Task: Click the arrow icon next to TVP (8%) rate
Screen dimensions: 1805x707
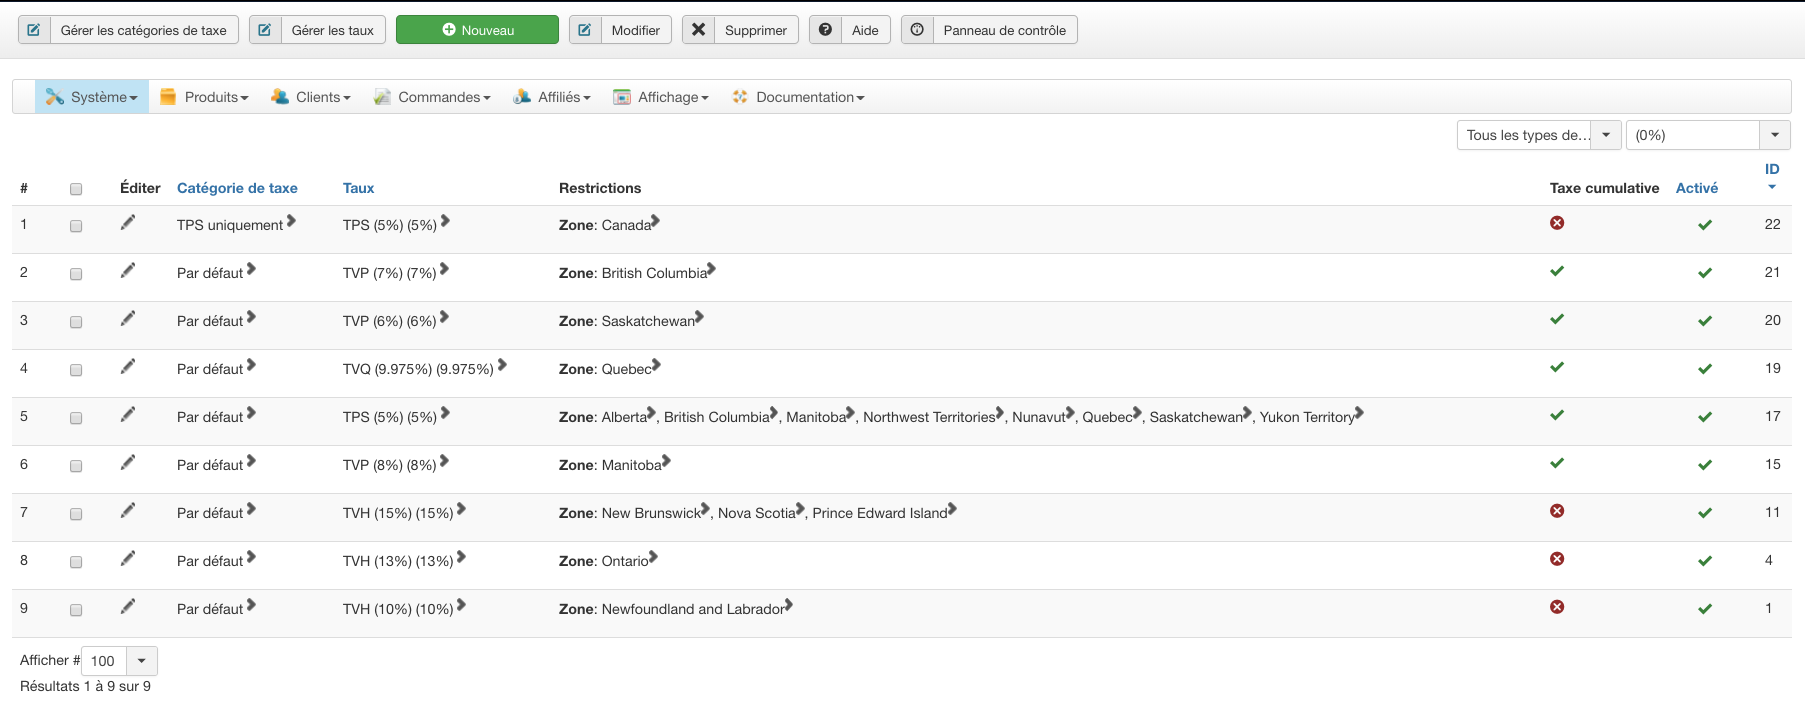Action: click(444, 461)
